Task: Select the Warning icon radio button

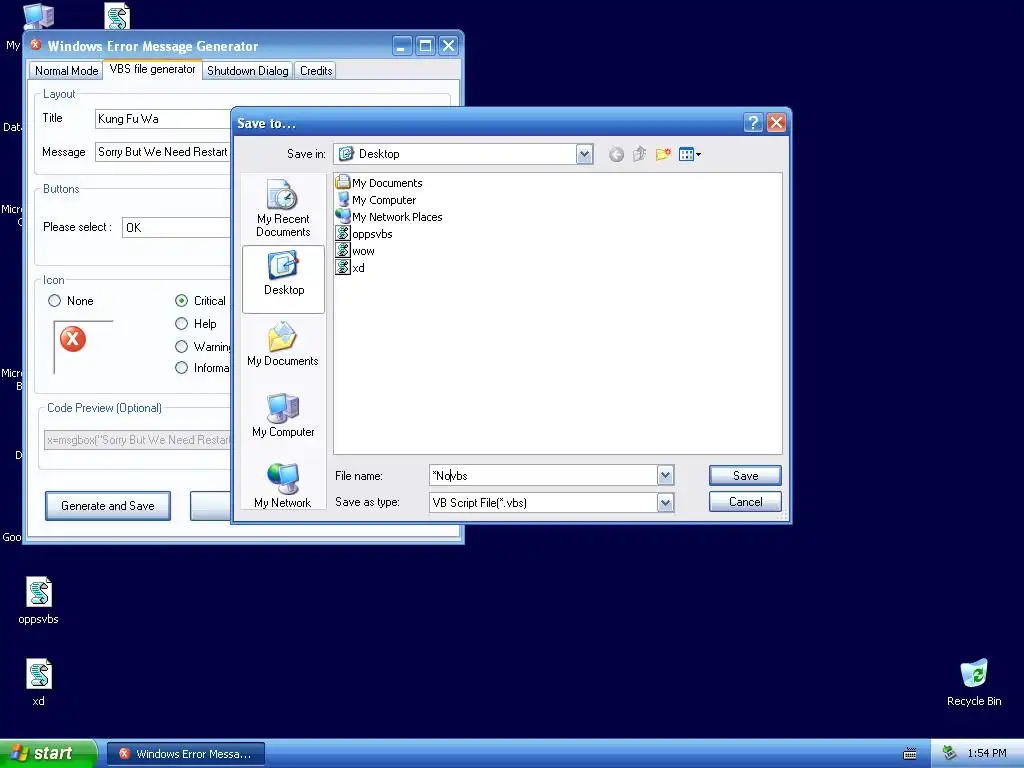Action: click(182, 346)
